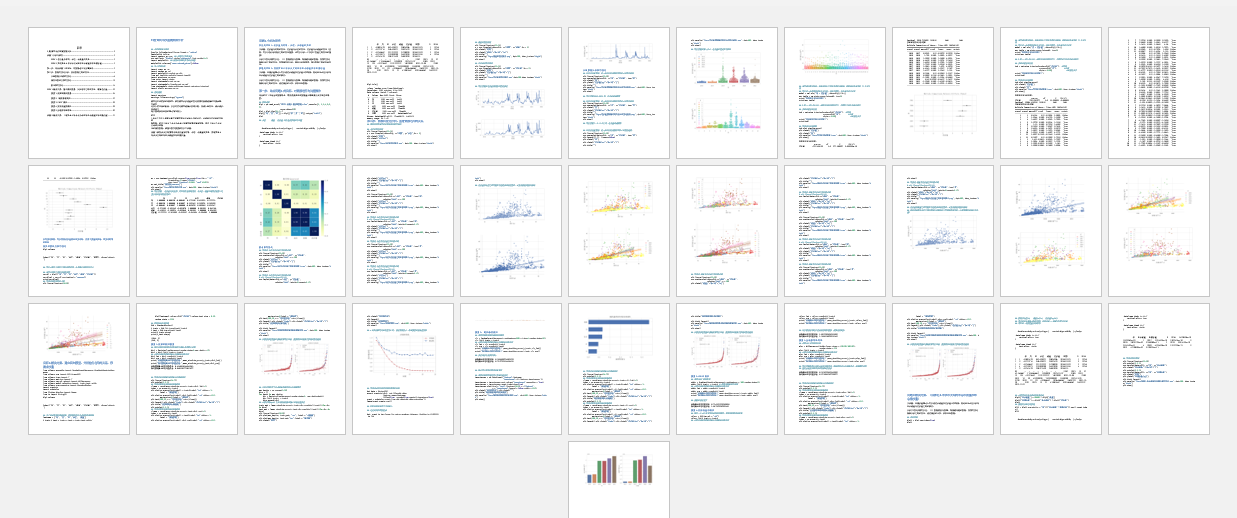Open page with wide multicolored strip plot
The width and height of the screenshot is (1237, 518).
click(x=834, y=93)
